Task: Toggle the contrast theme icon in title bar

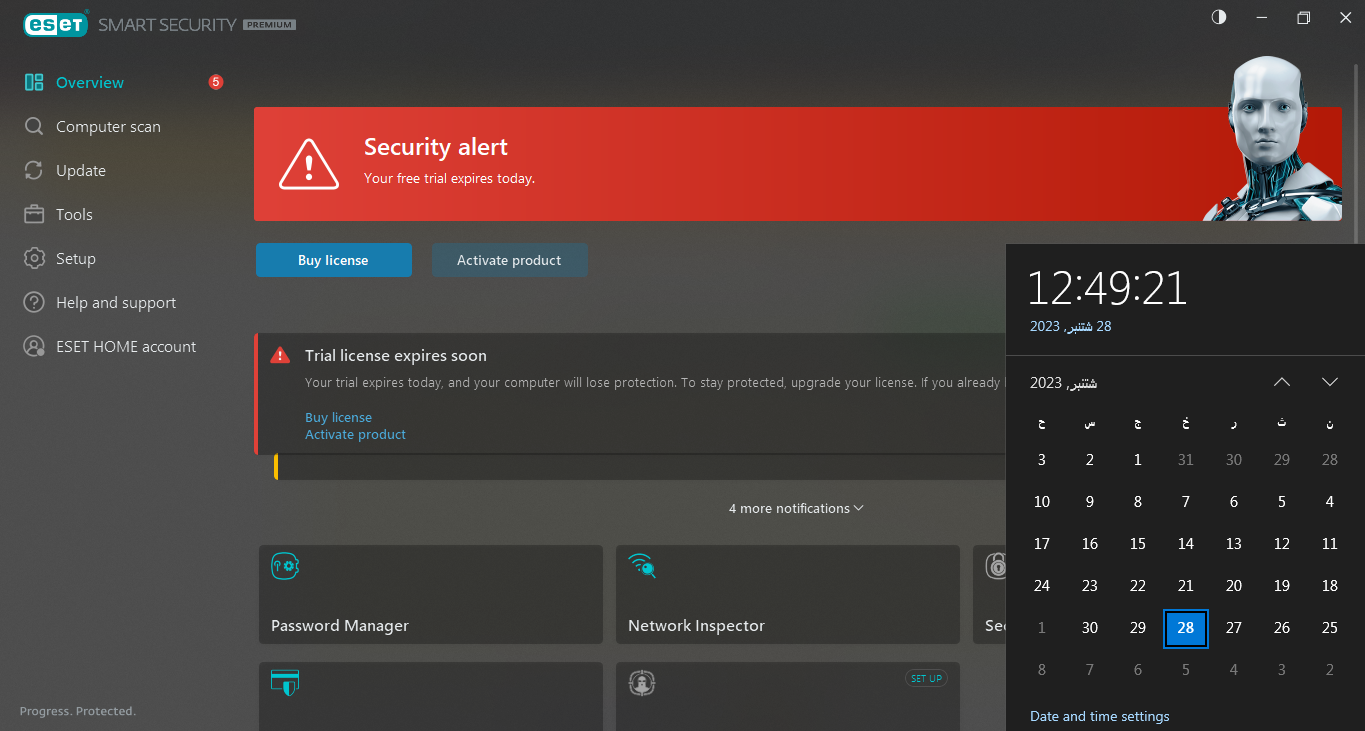Action: click(1218, 18)
